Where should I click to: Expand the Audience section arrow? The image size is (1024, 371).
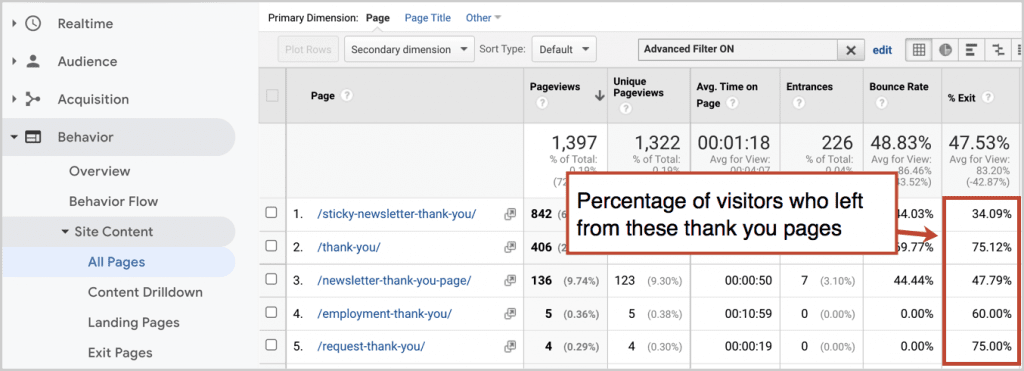(x=14, y=61)
